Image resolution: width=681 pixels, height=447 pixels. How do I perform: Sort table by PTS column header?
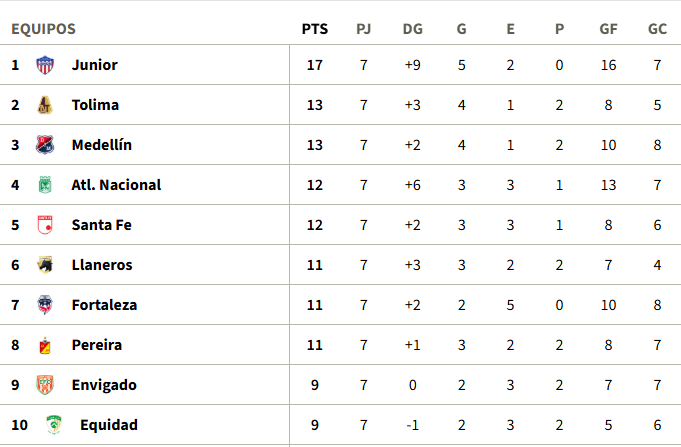[315, 29]
